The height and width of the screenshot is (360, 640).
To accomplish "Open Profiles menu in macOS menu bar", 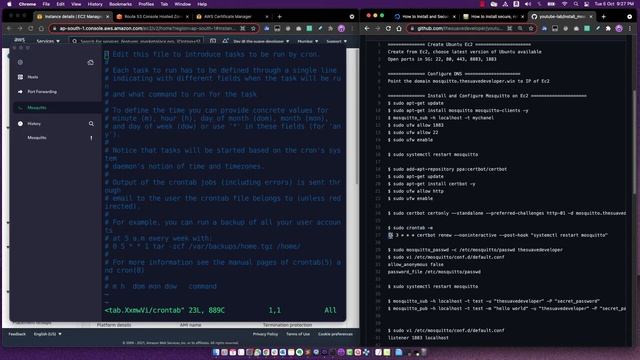I will tap(146, 4).
